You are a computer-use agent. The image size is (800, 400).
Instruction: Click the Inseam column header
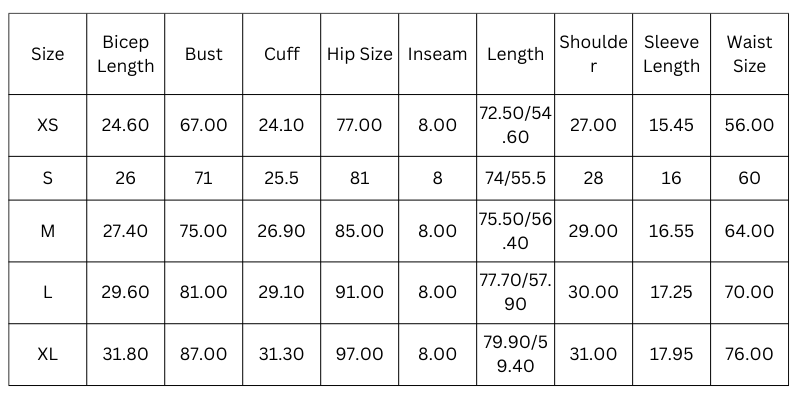point(438,54)
